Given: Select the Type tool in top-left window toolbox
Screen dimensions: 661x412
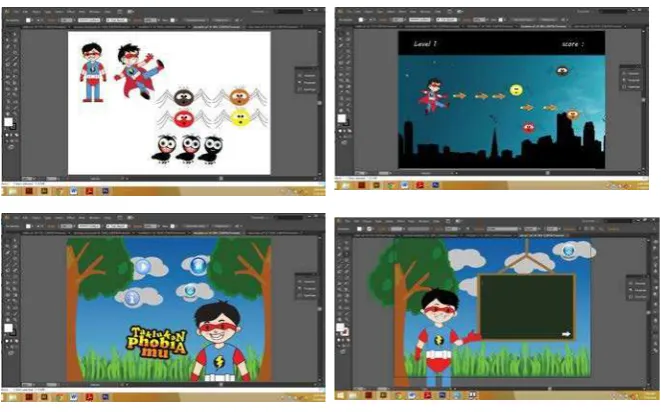Looking at the screenshot, I should pos(14,46).
